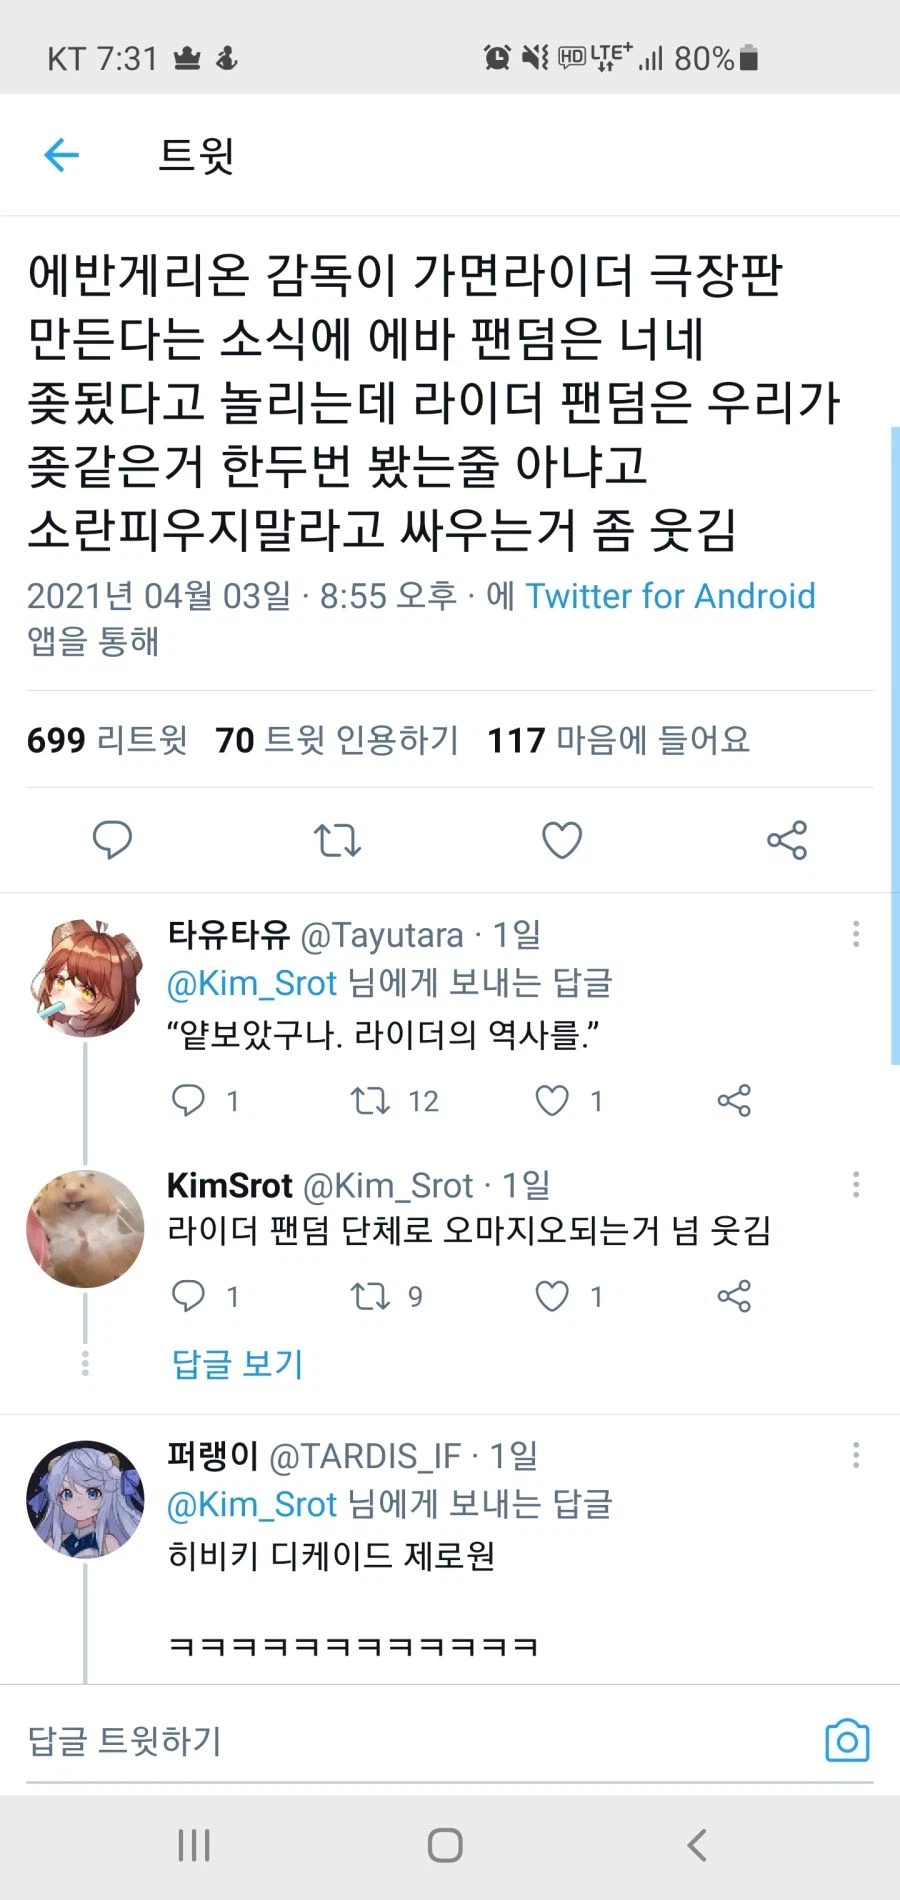The height and width of the screenshot is (1900, 900).
Task: Like the main tweet with the heart icon
Action: coord(562,841)
